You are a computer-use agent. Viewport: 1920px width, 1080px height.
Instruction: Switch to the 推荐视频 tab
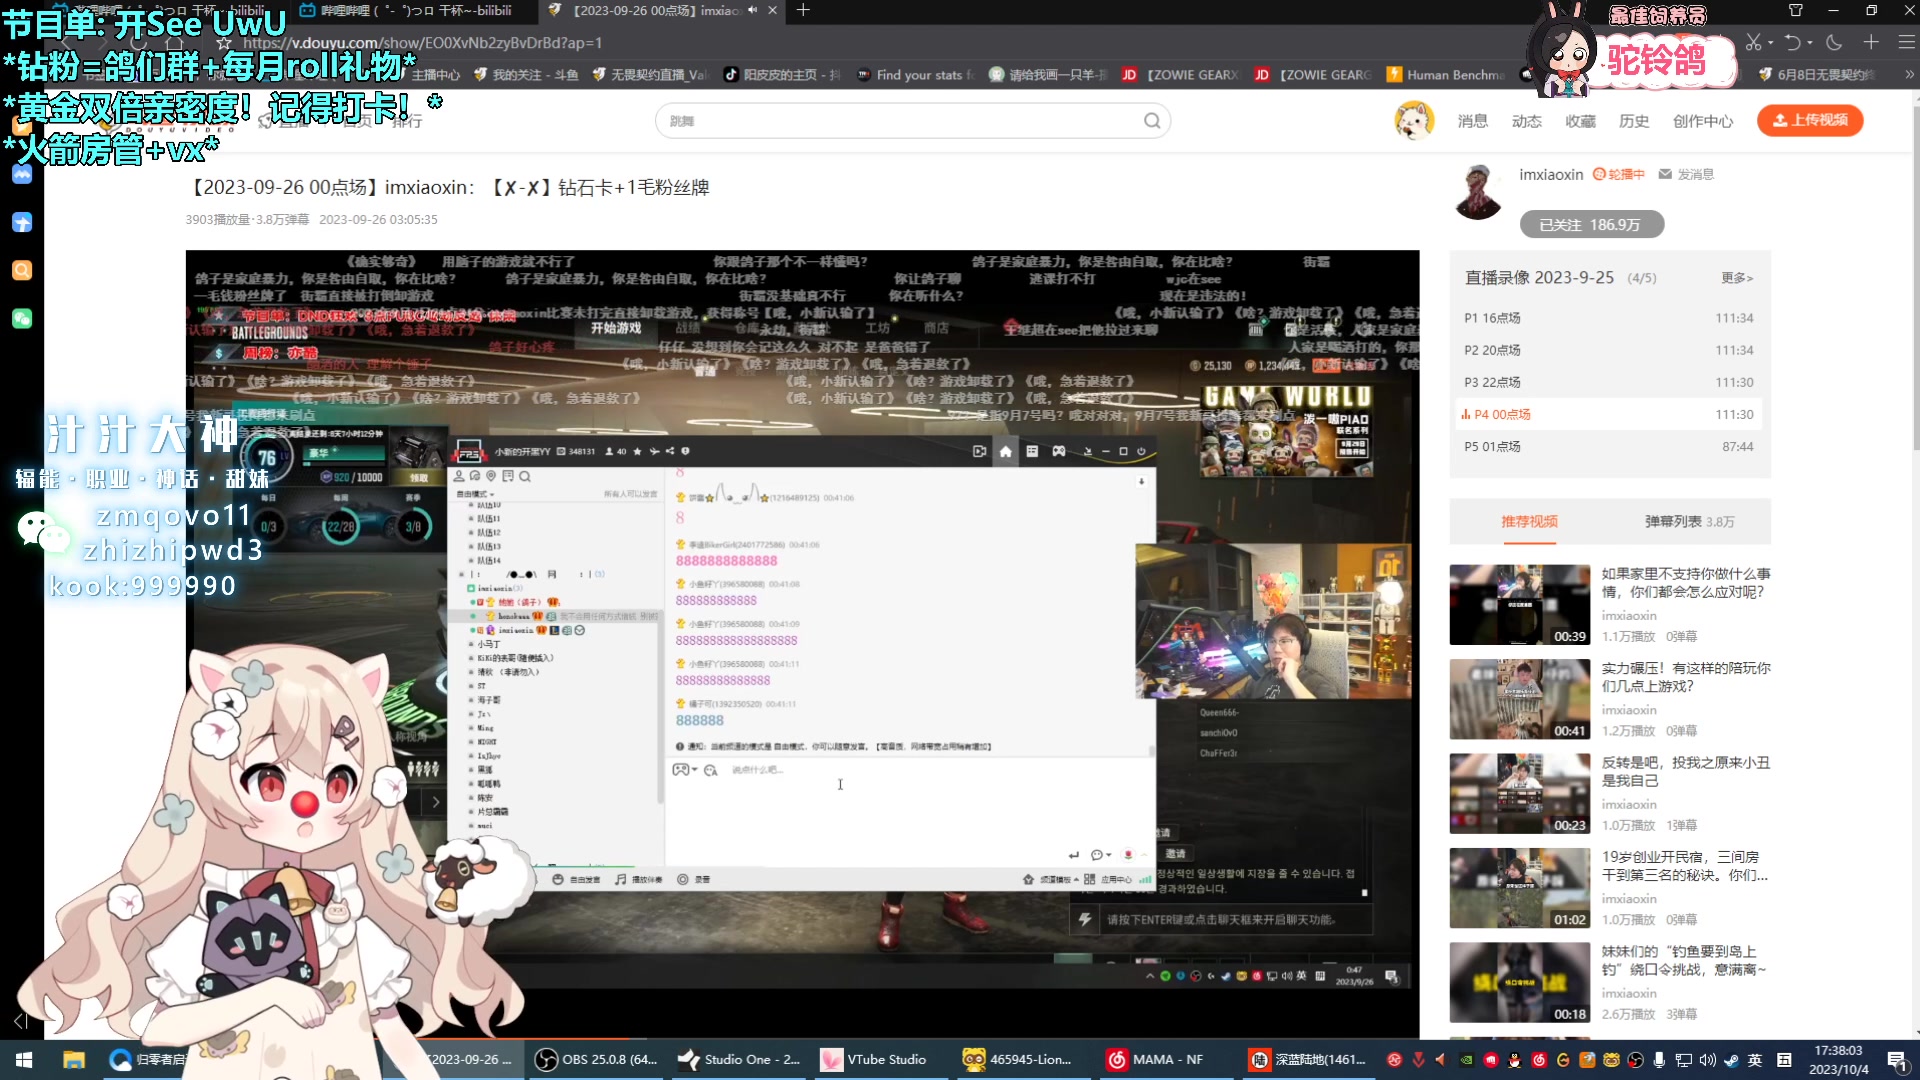click(1529, 521)
